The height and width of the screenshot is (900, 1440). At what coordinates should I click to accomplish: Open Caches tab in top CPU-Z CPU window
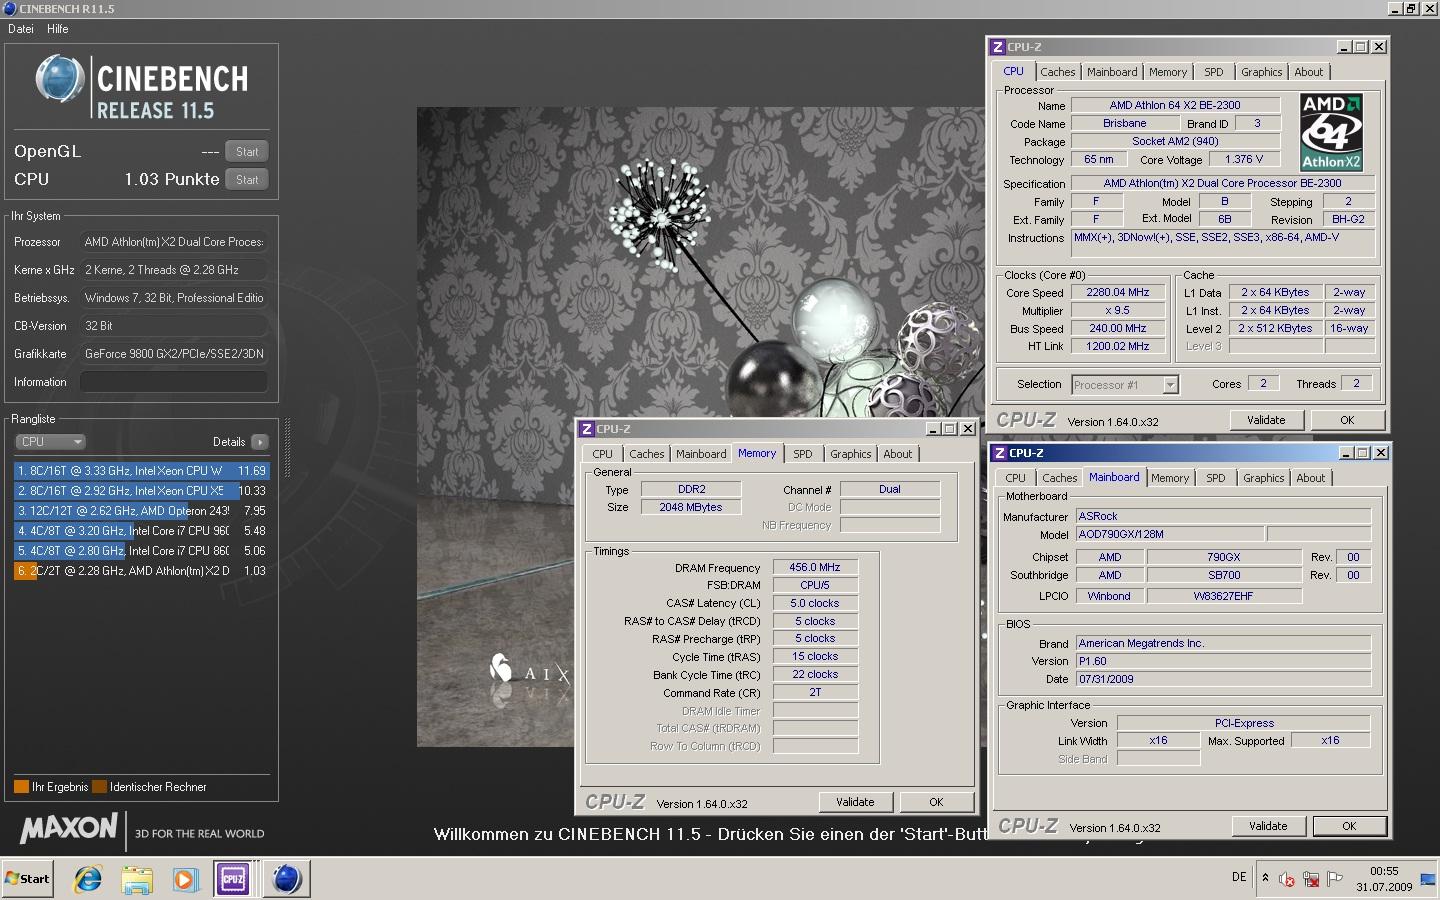point(1057,72)
